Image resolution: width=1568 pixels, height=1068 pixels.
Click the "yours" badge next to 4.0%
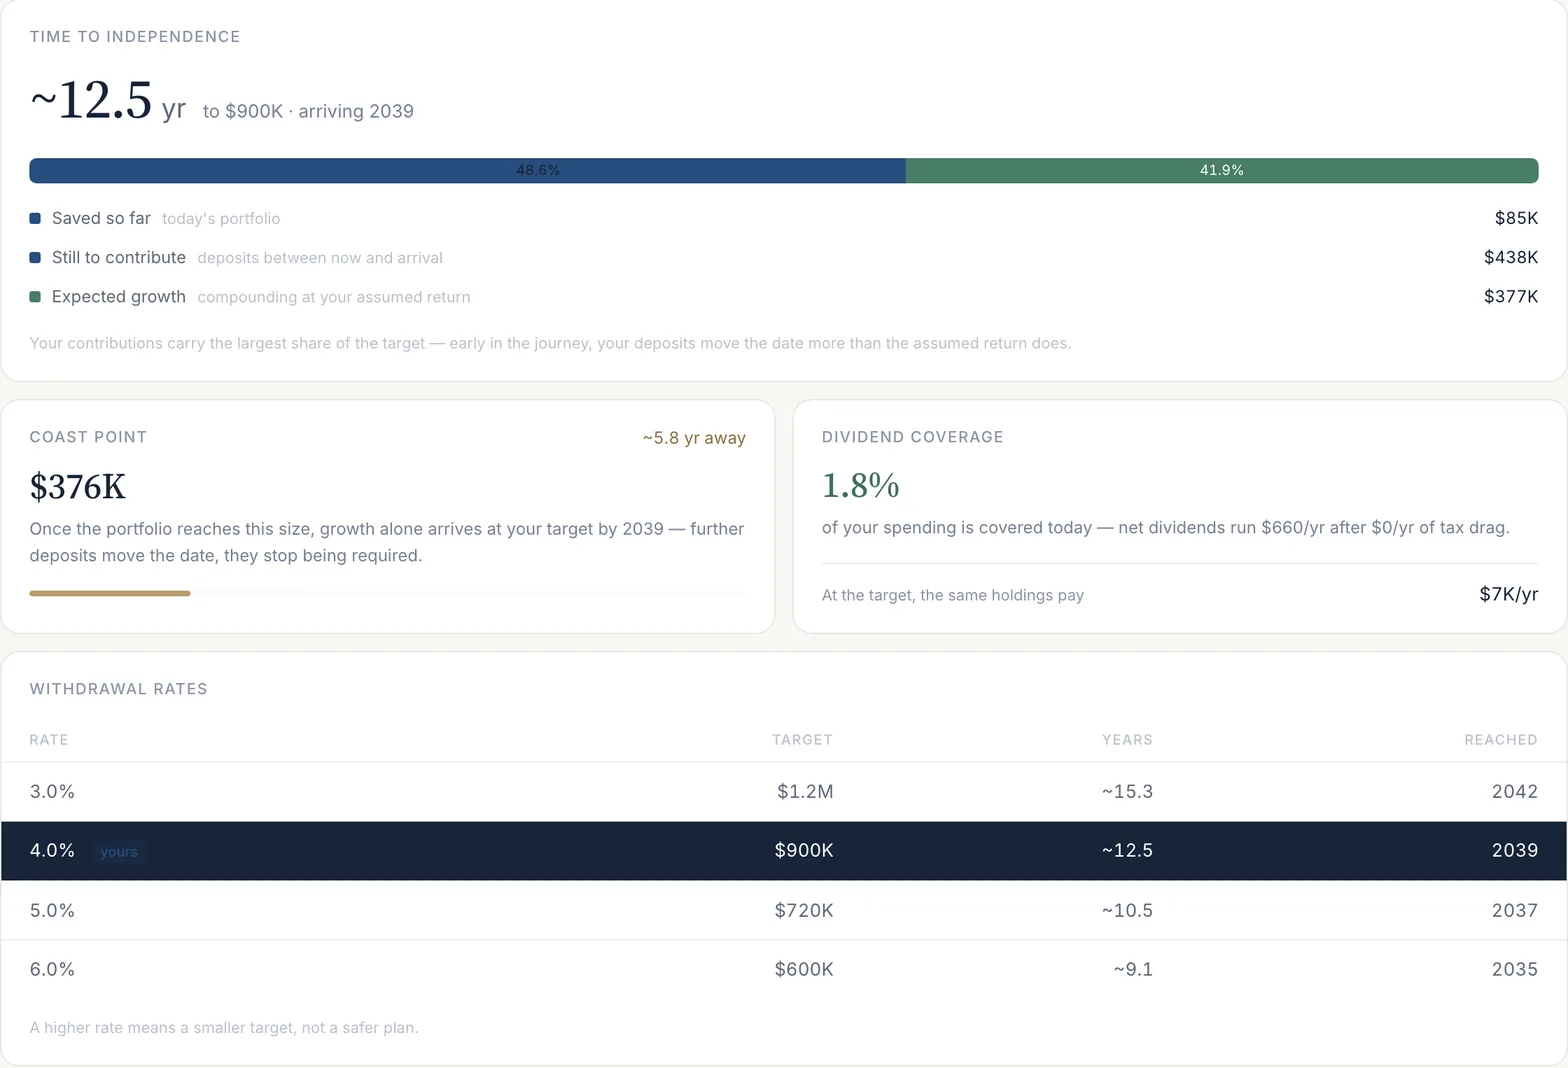click(x=119, y=852)
